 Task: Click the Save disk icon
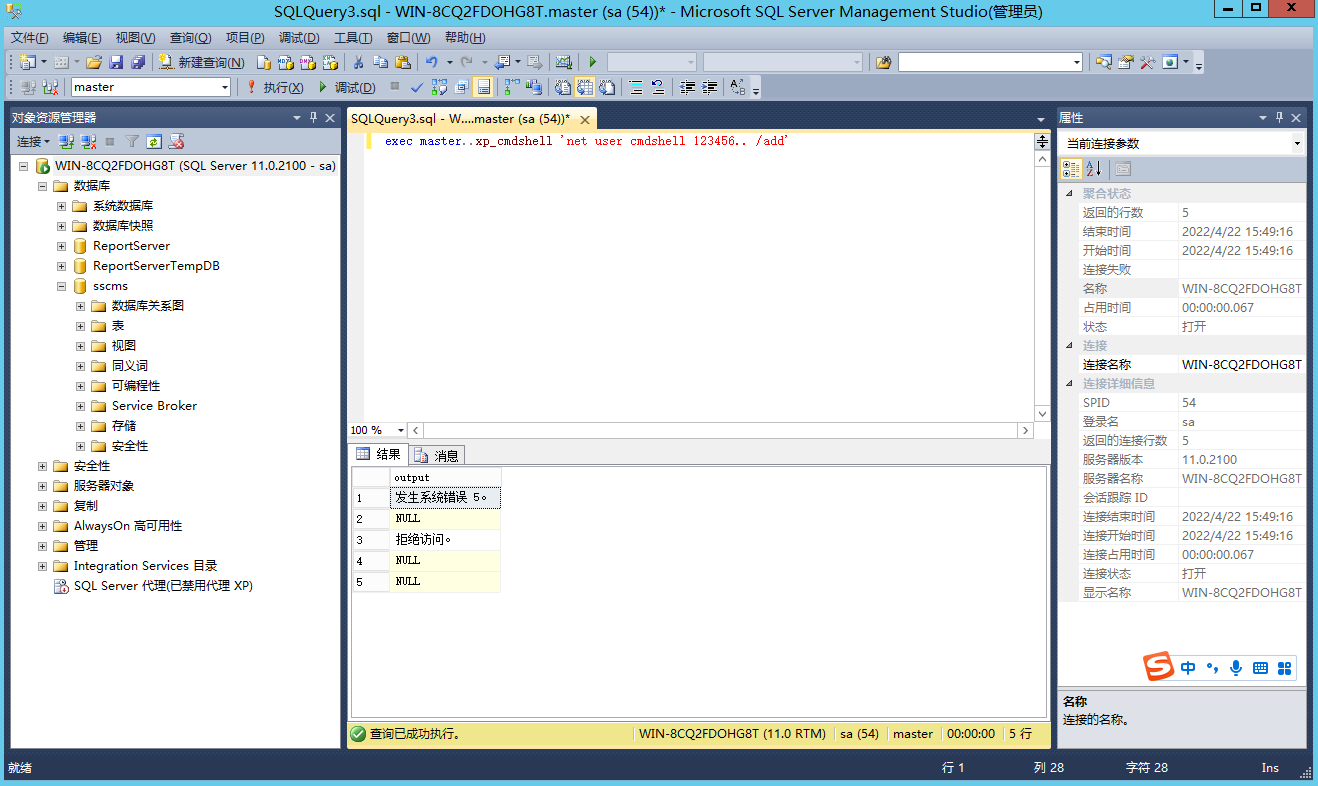point(116,62)
